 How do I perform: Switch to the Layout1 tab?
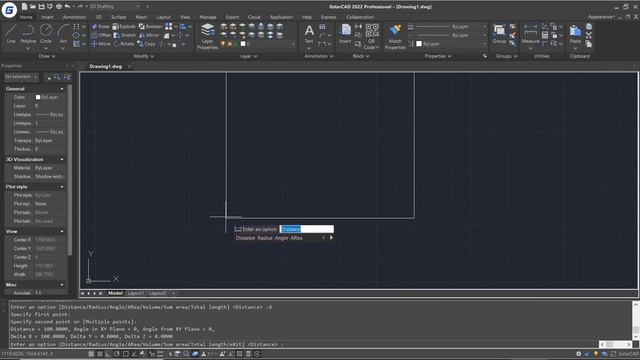coord(135,293)
